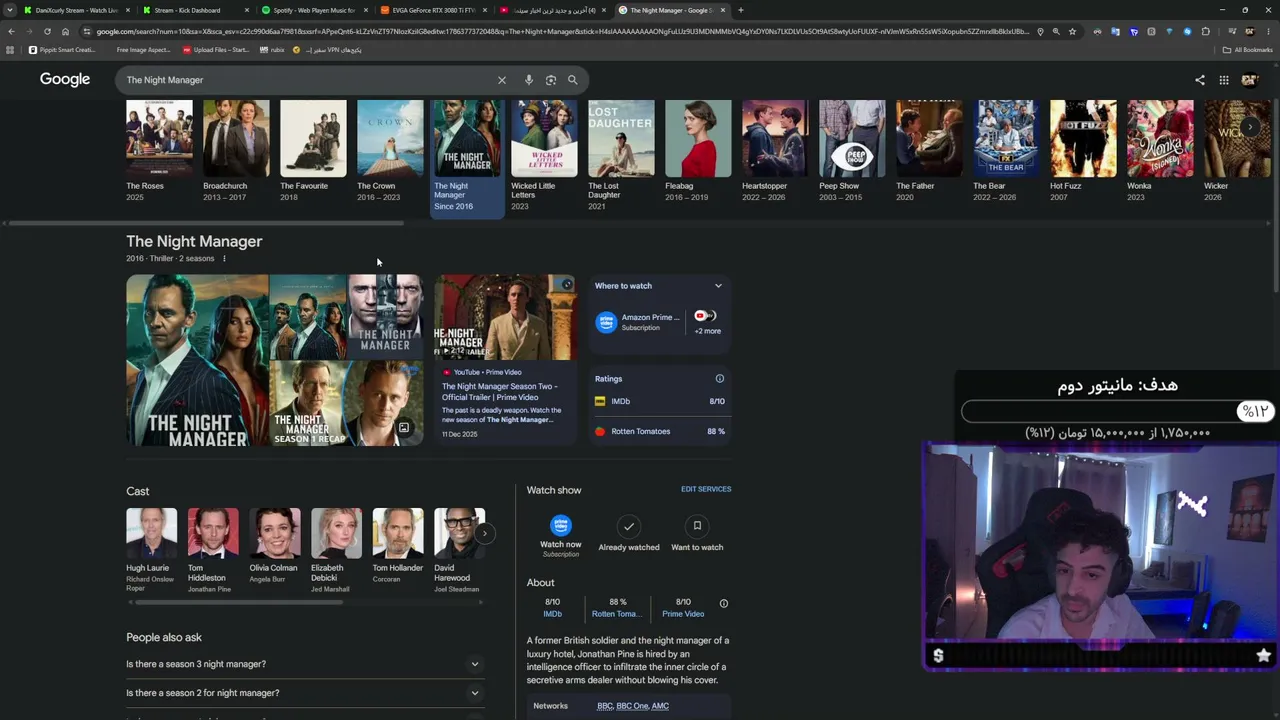
Task: Open the Chrome apps shortcut in bookmarks bar
Action: [10, 50]
